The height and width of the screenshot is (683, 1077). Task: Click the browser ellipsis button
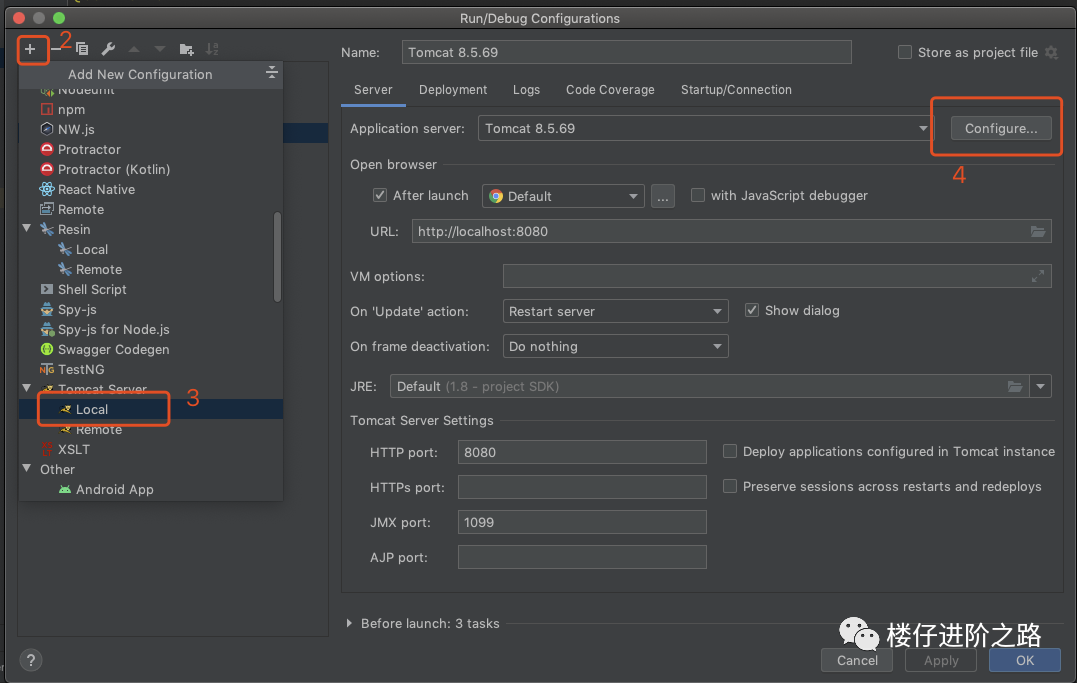[x=662, y=197]
